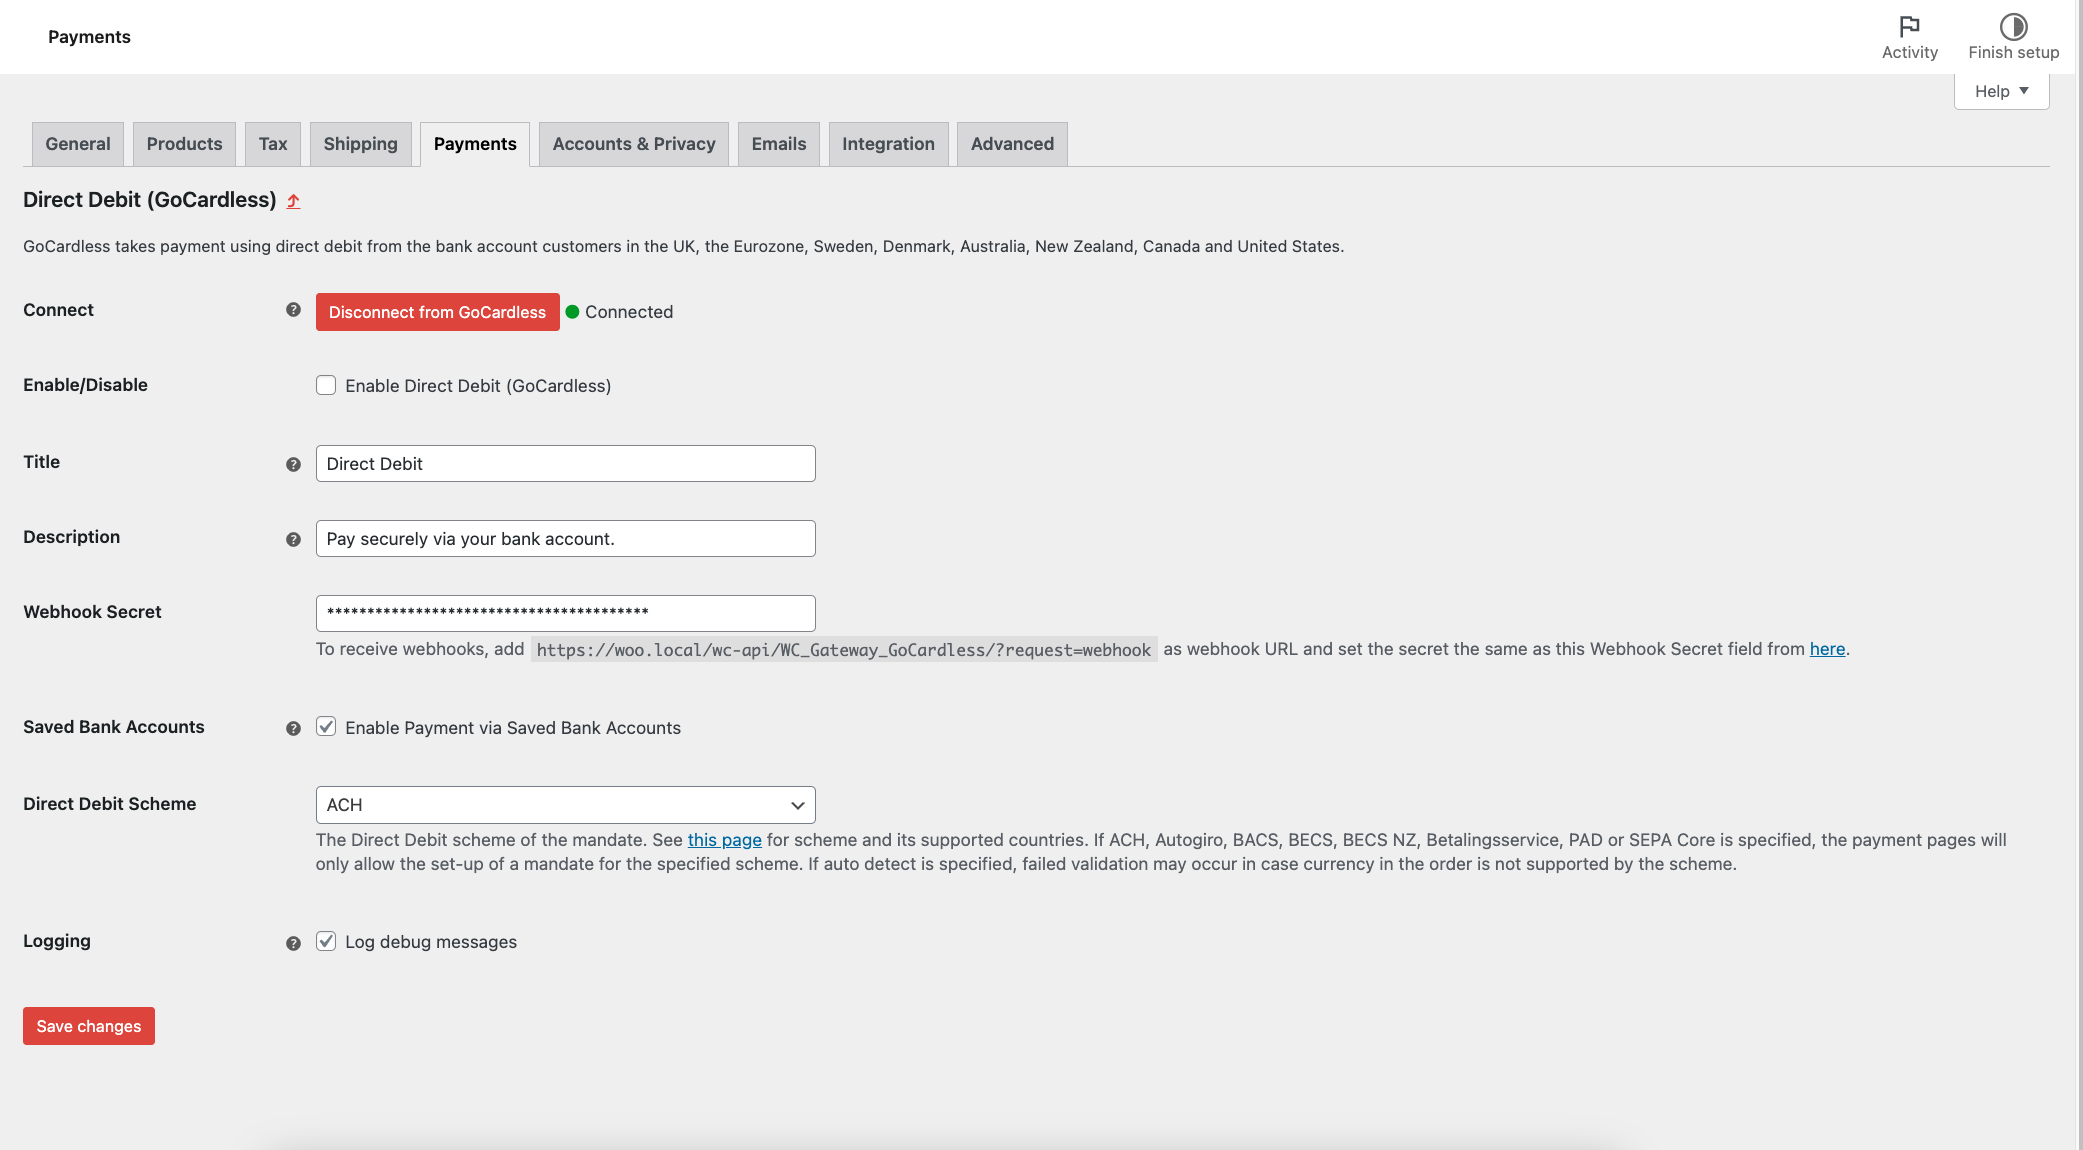Click the Direct Debit (GoCardless) section title
The height and width of the screenshot is (1150, 2083).
(x=150, y=200)
